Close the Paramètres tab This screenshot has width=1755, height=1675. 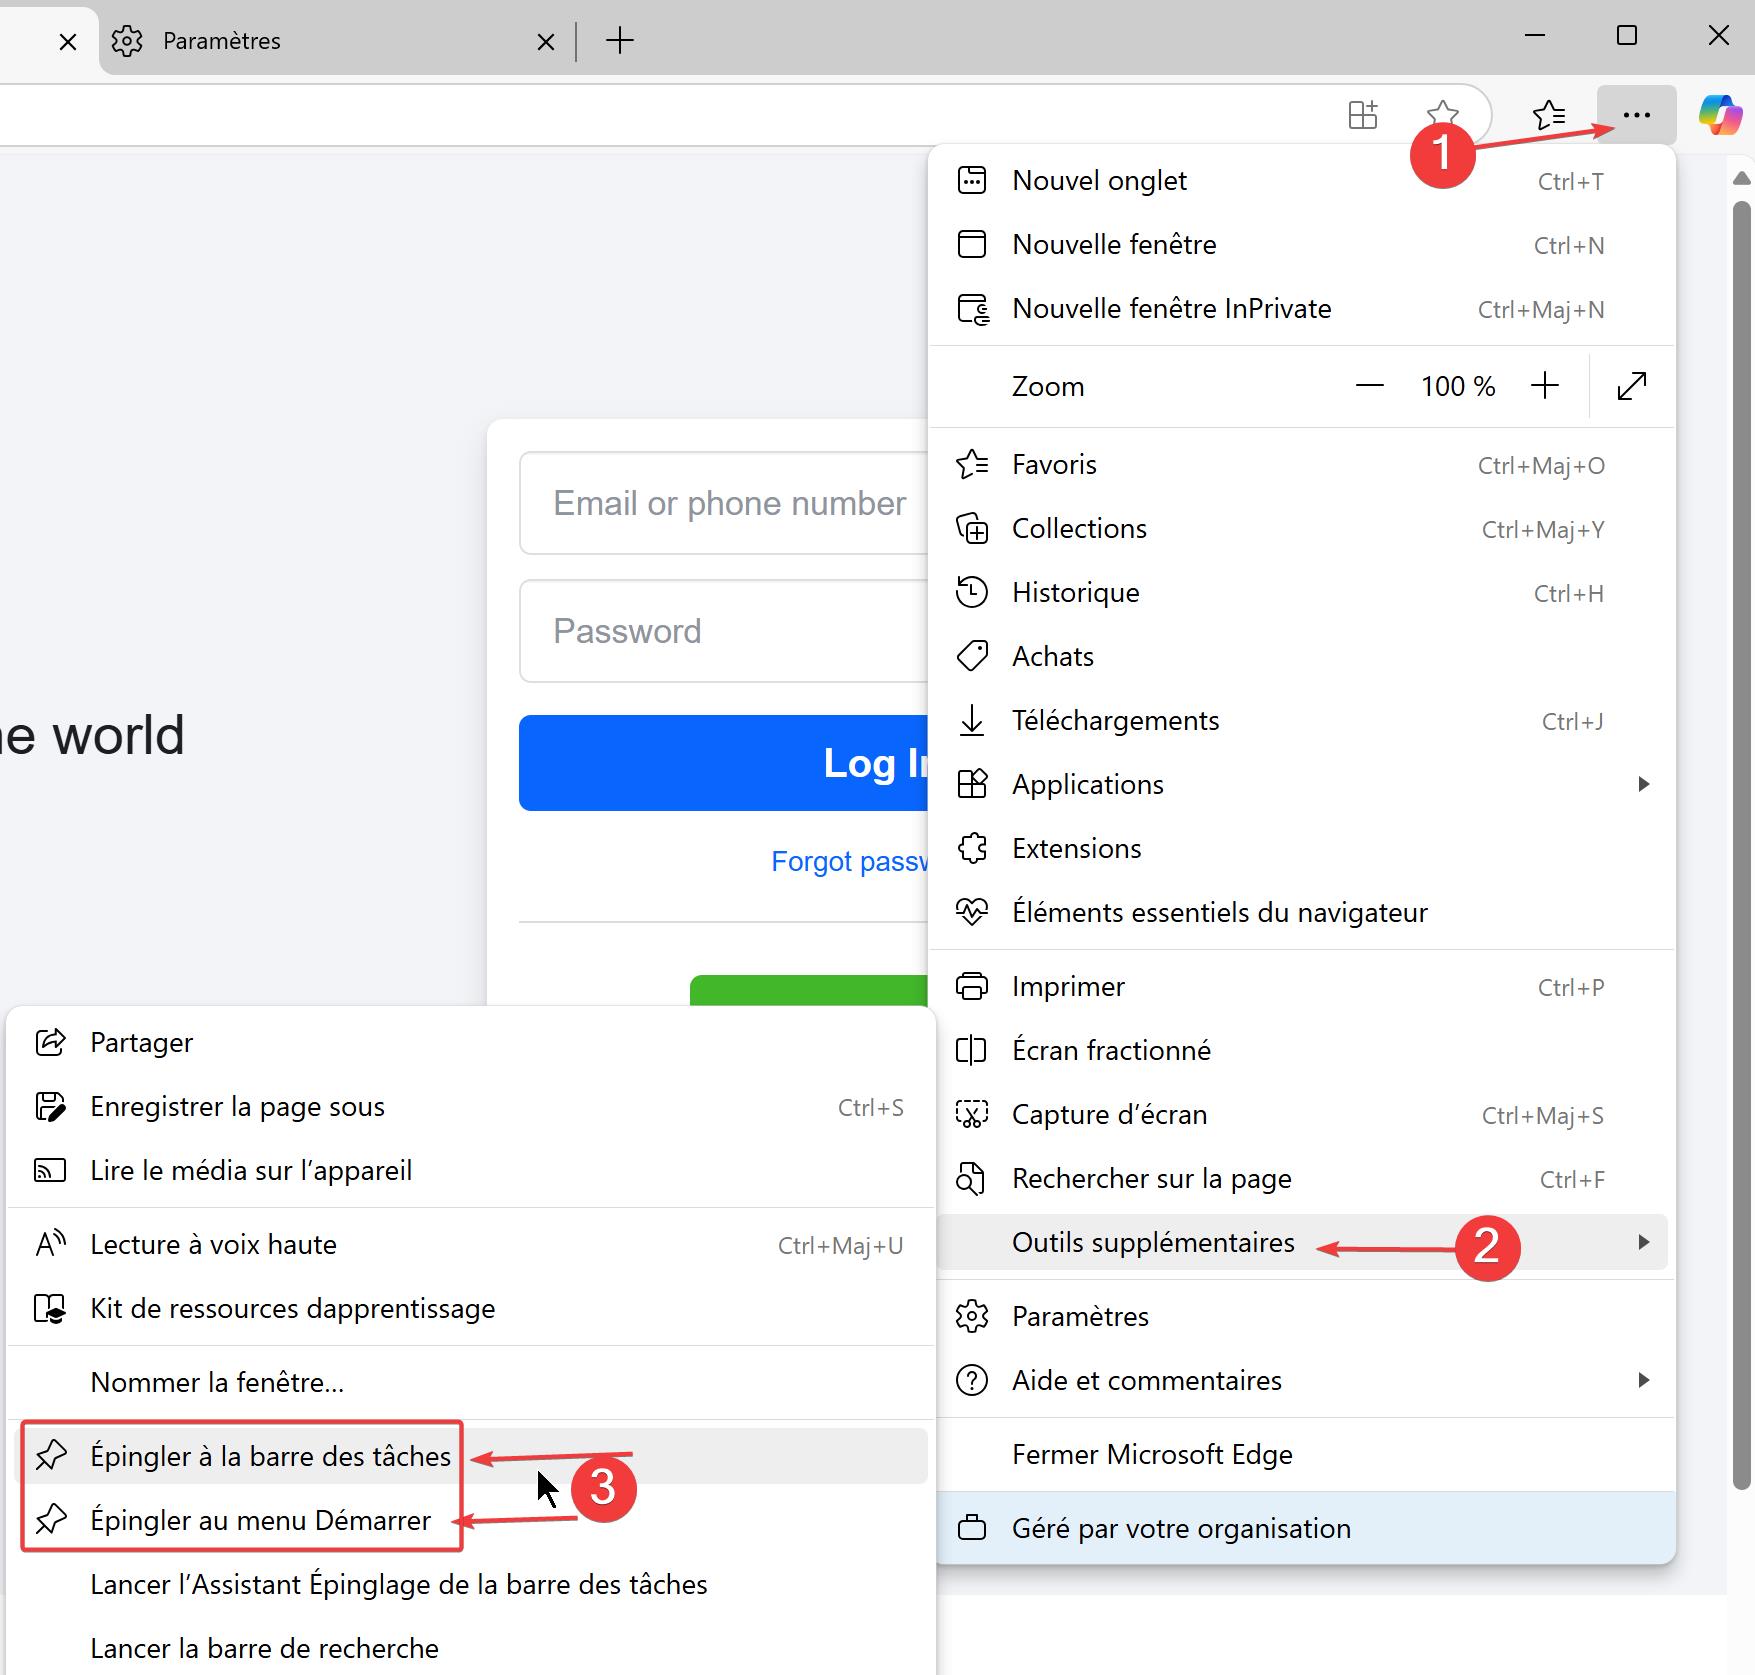(546, 41)
